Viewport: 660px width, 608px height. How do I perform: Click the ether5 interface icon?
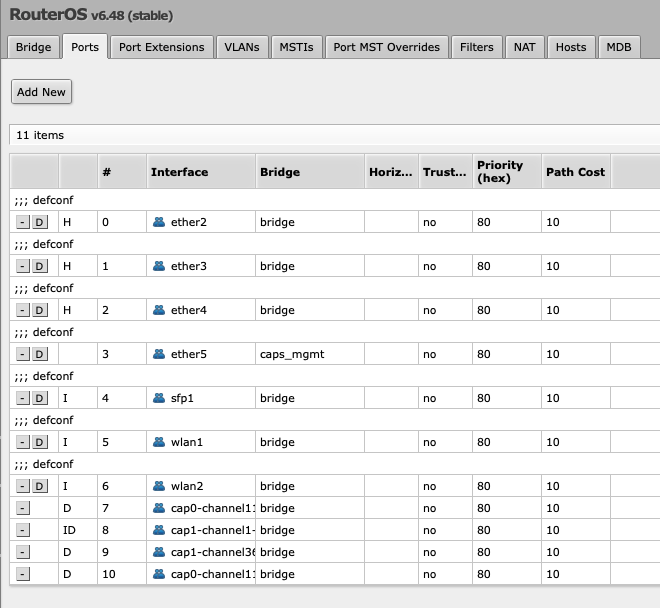point(159,354)
